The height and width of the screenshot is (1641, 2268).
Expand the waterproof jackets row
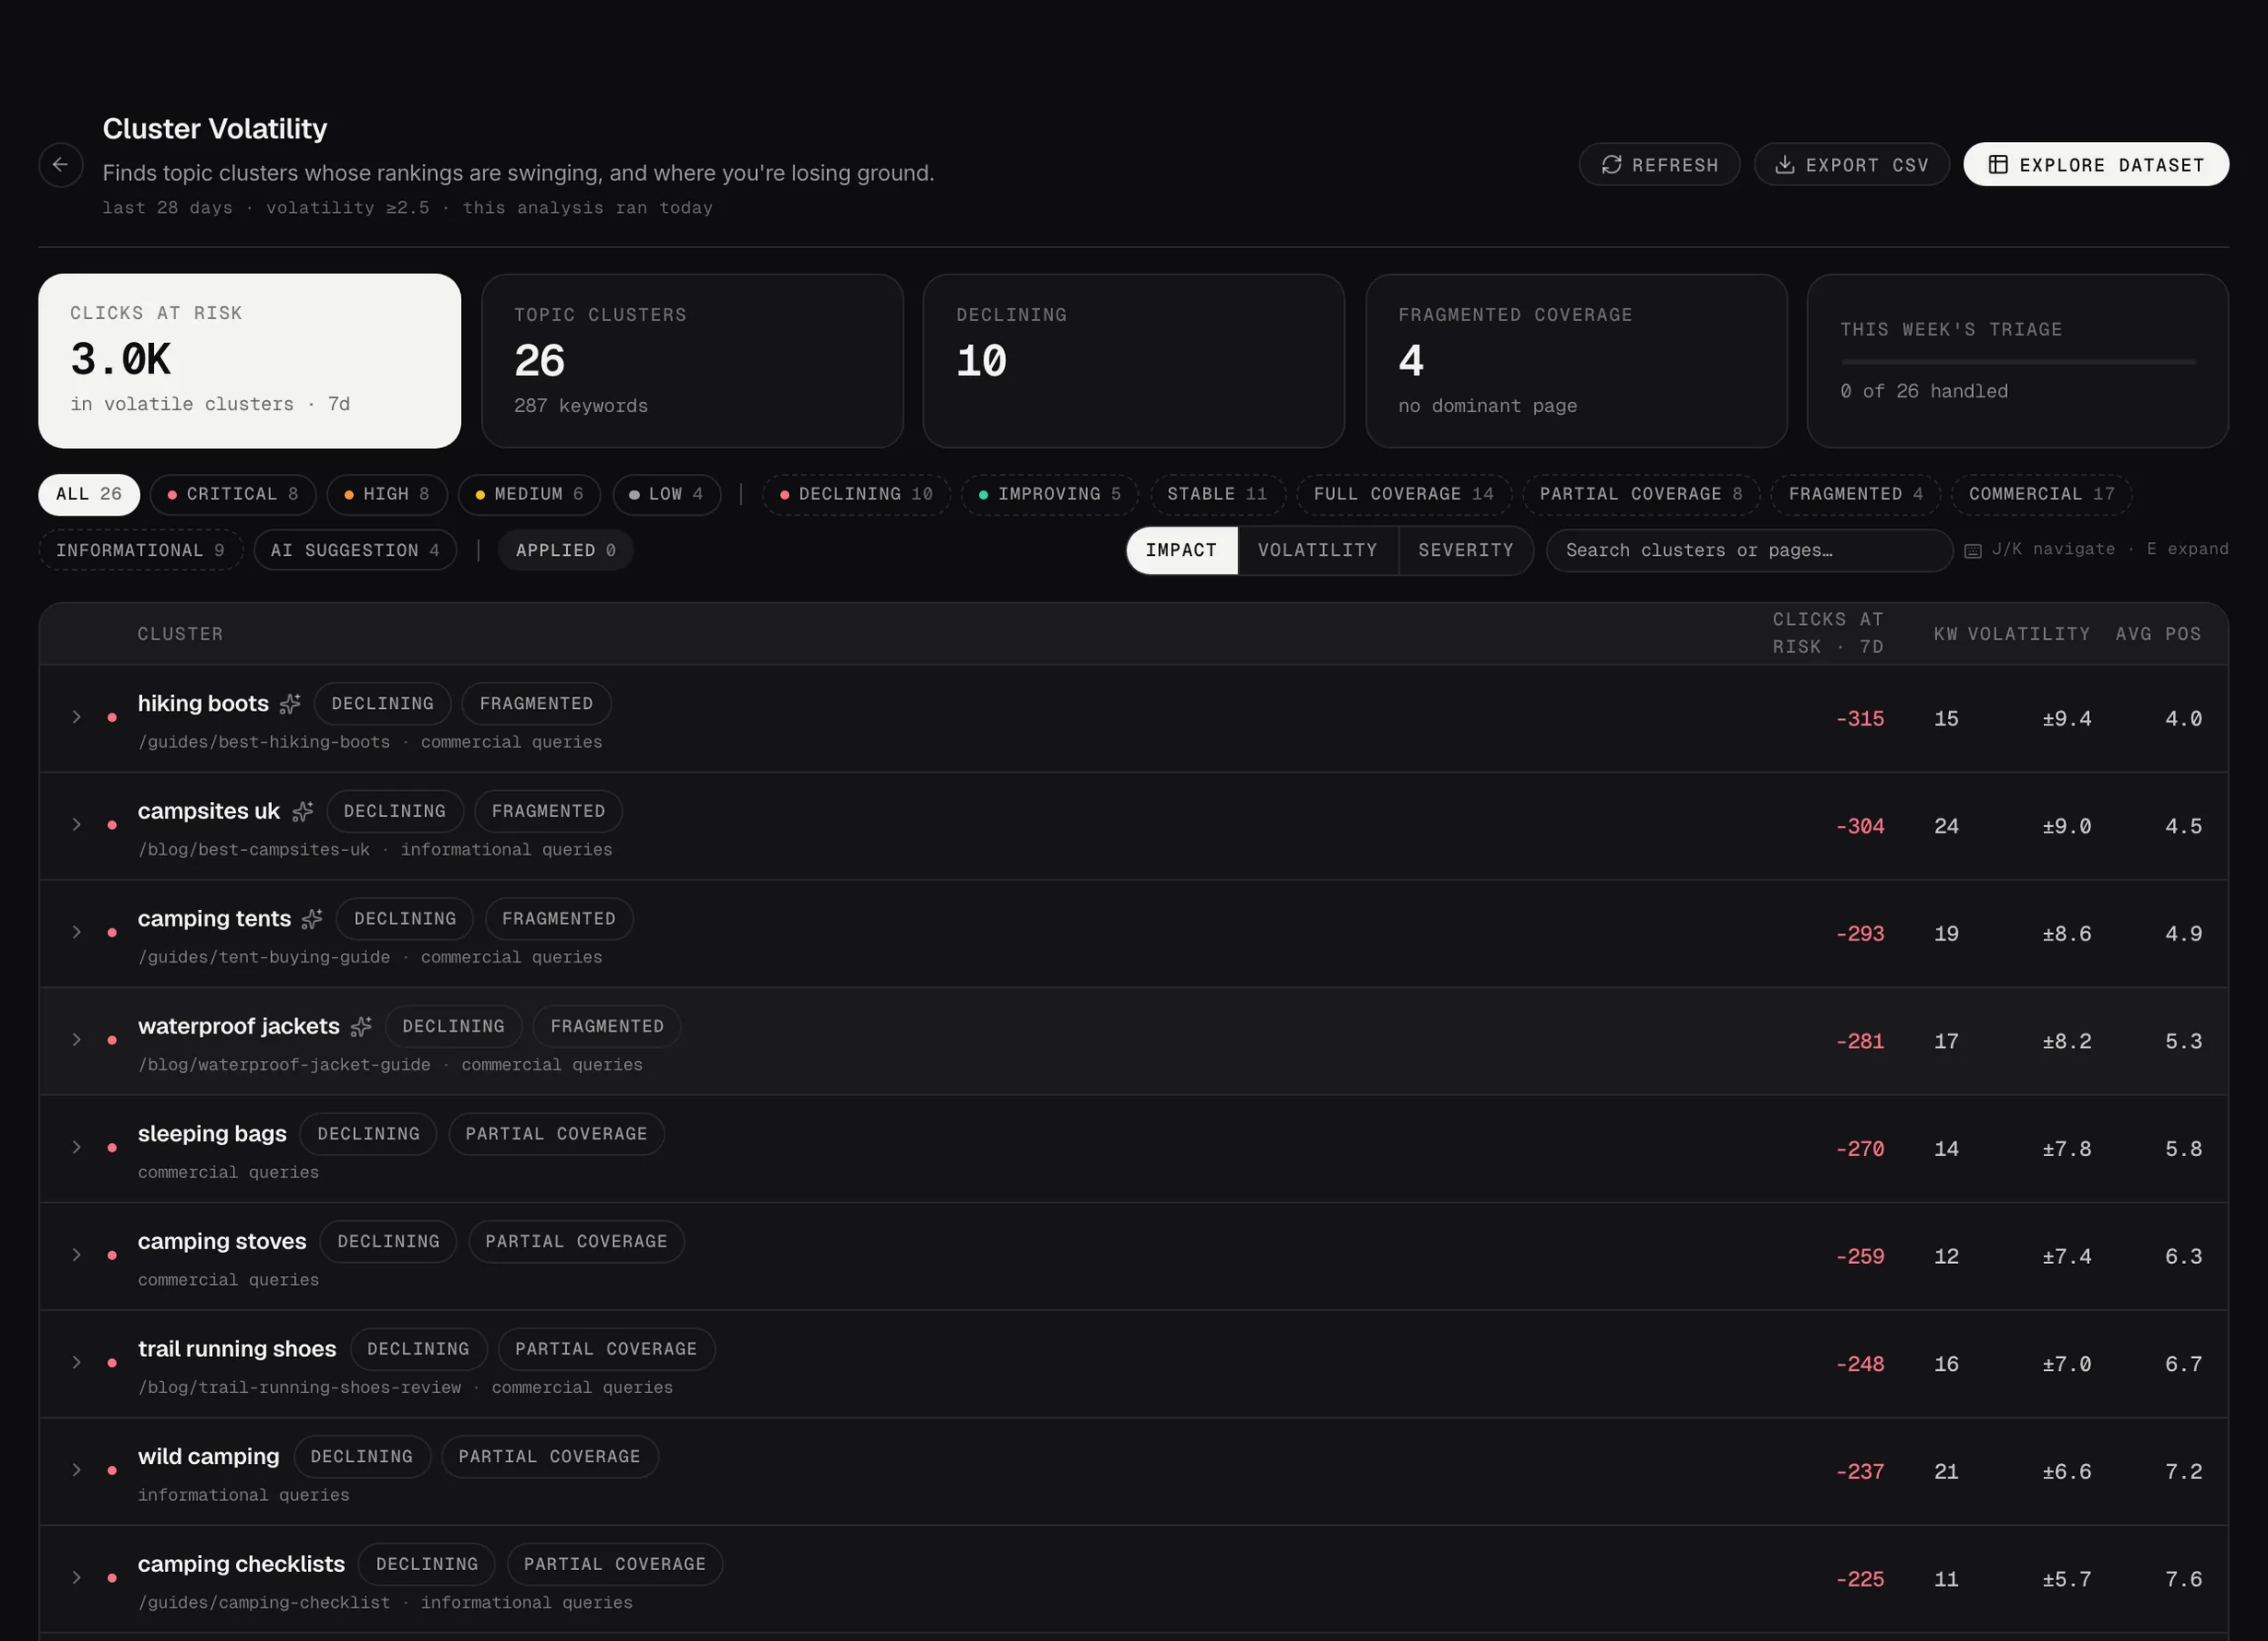tap(76, 1040)
